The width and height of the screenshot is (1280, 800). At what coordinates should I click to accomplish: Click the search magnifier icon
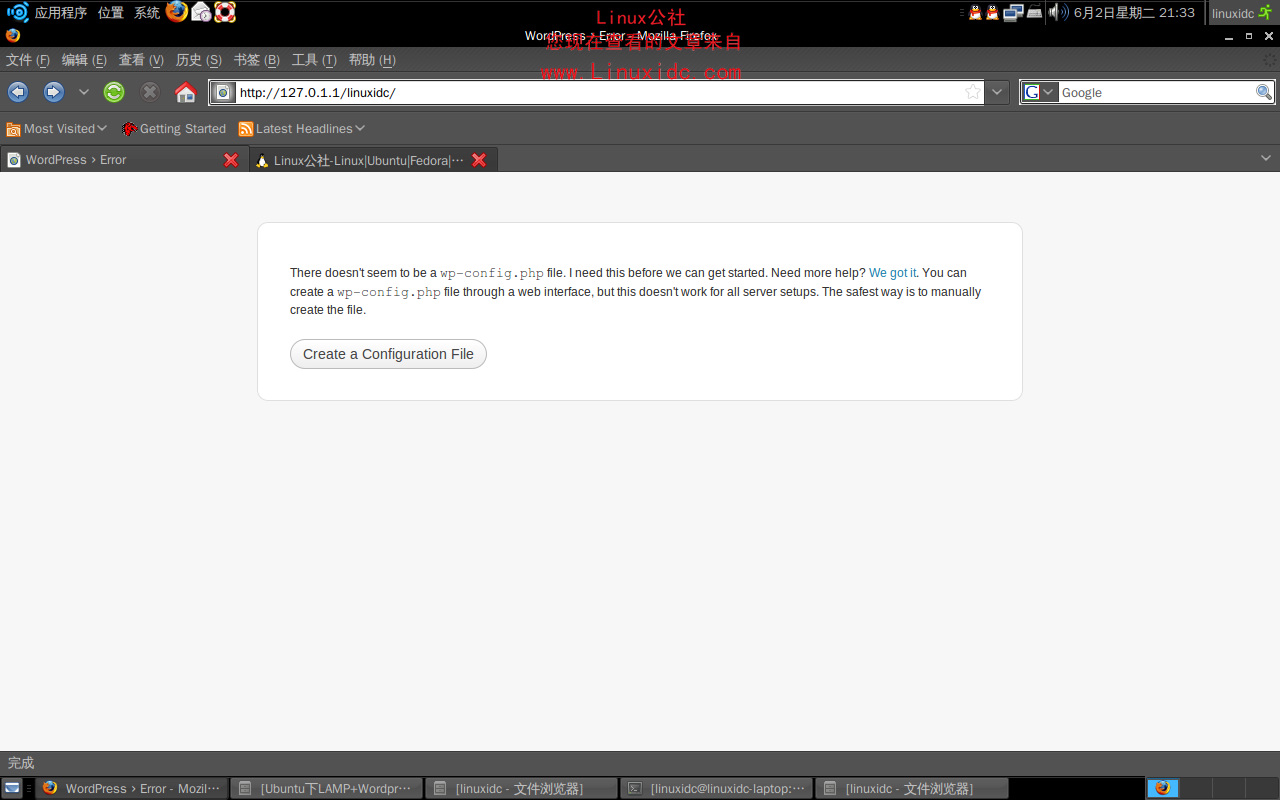pos(1264,92)
